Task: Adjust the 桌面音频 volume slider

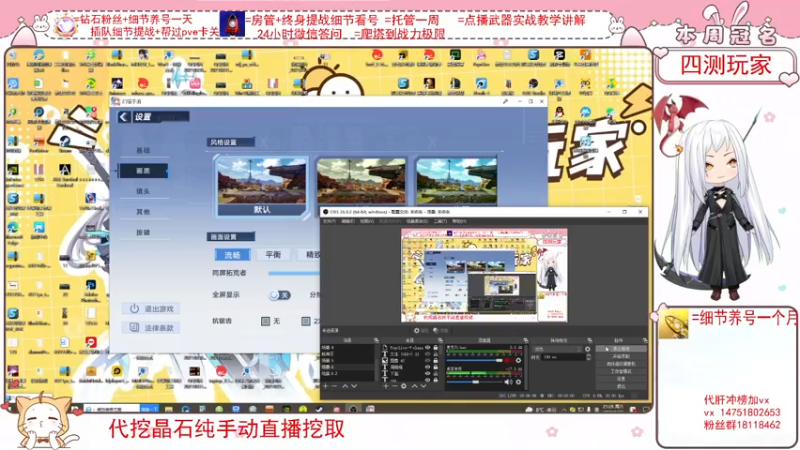Action: point(474,382)
